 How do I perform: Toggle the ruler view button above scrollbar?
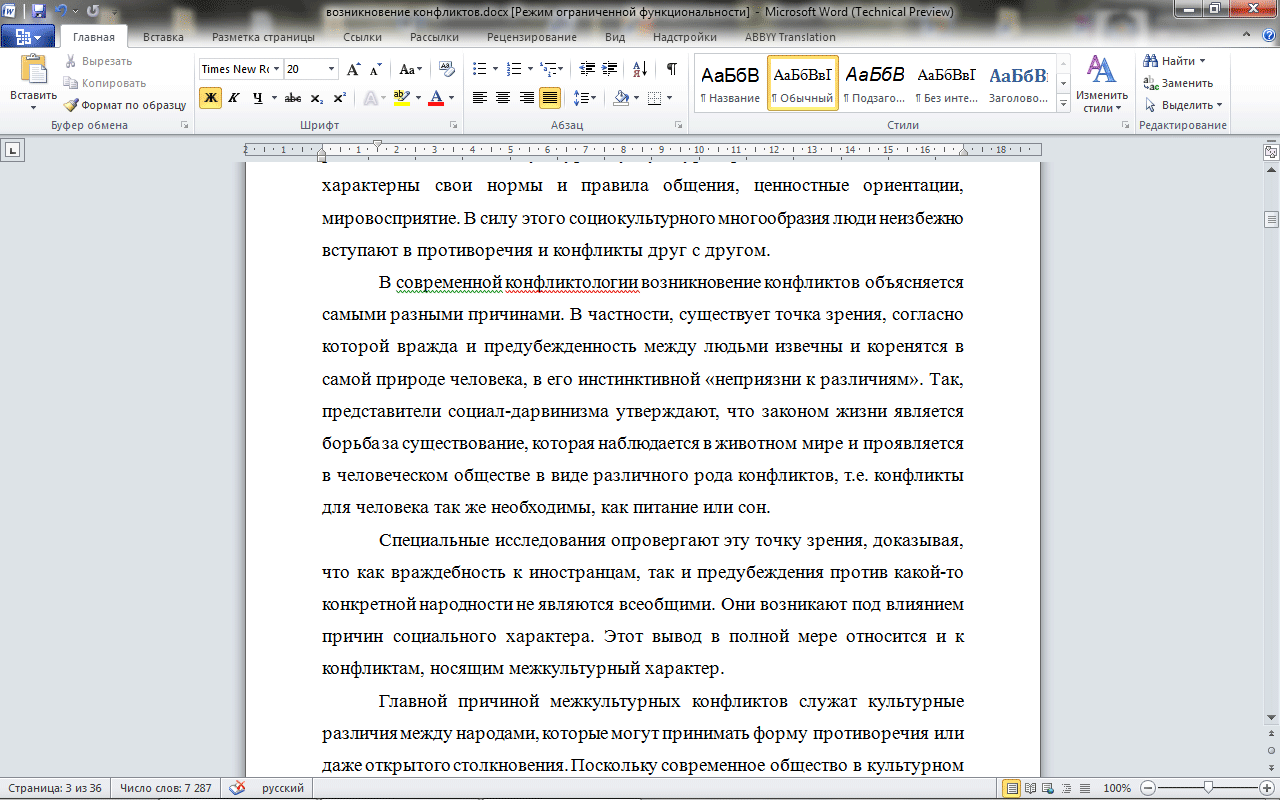click(1271, 152)
